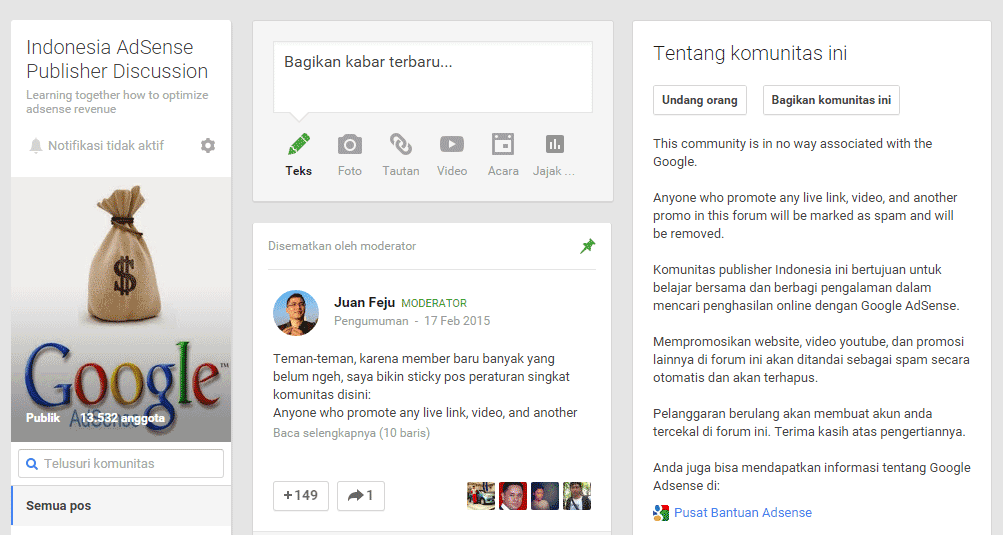Click the fourth +1 user avatar thumbnail
Image resolution: width=1003 pixels, height=535 pixels.
[577, 496]
